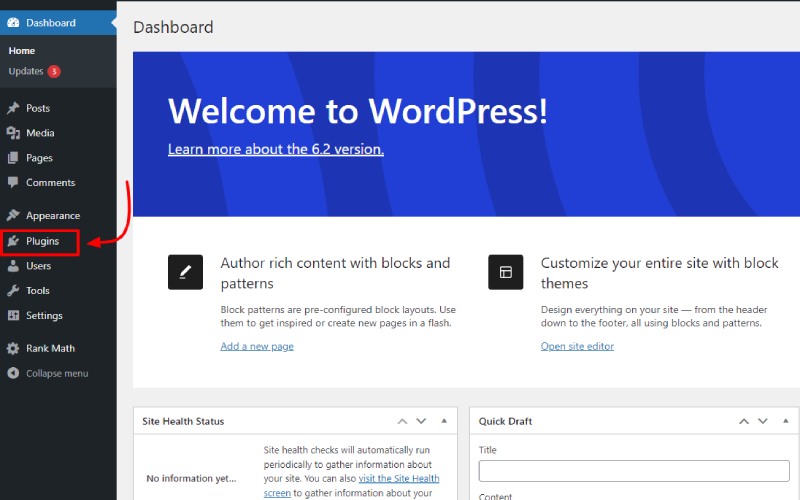Click the Add a new page link
This screenshot has height=500, width=800.
click(x=257, y=346)
